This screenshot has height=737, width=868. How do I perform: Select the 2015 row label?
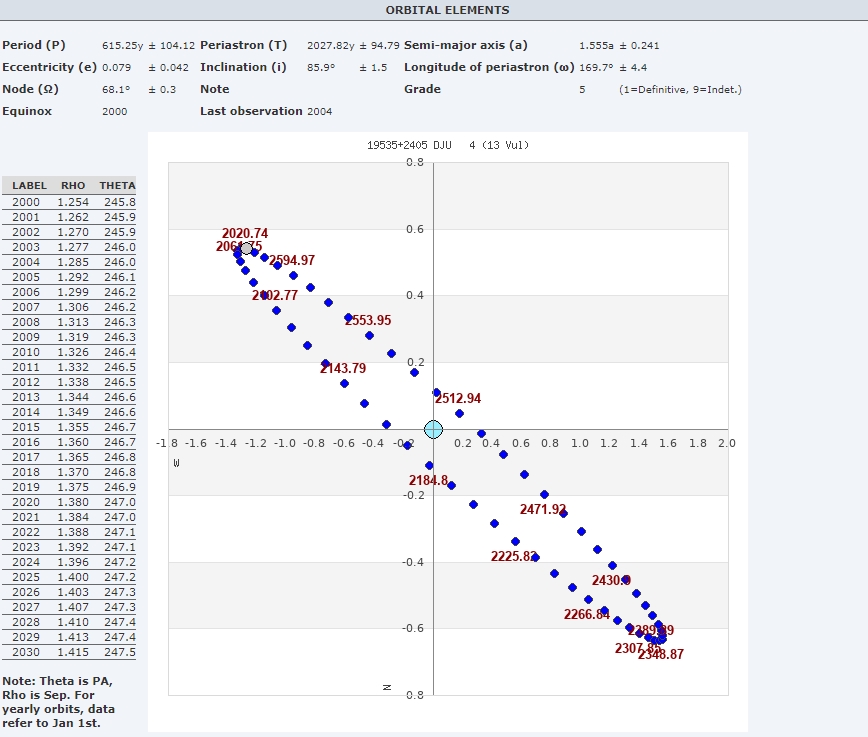(x=26, y=427)
